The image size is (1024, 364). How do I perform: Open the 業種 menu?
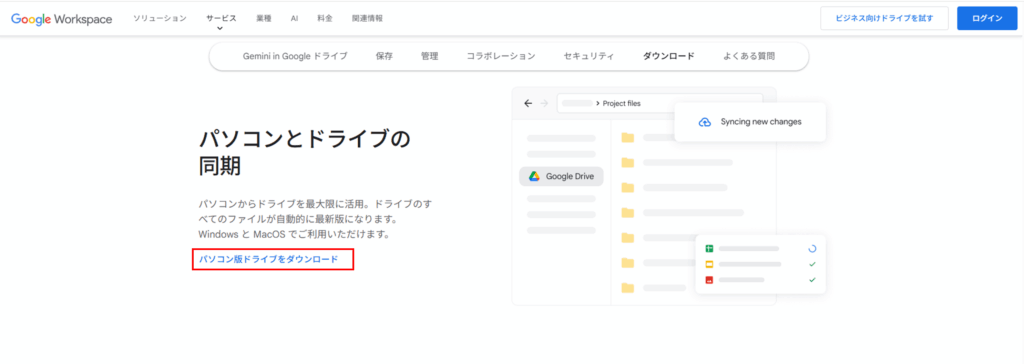[264, 18]
